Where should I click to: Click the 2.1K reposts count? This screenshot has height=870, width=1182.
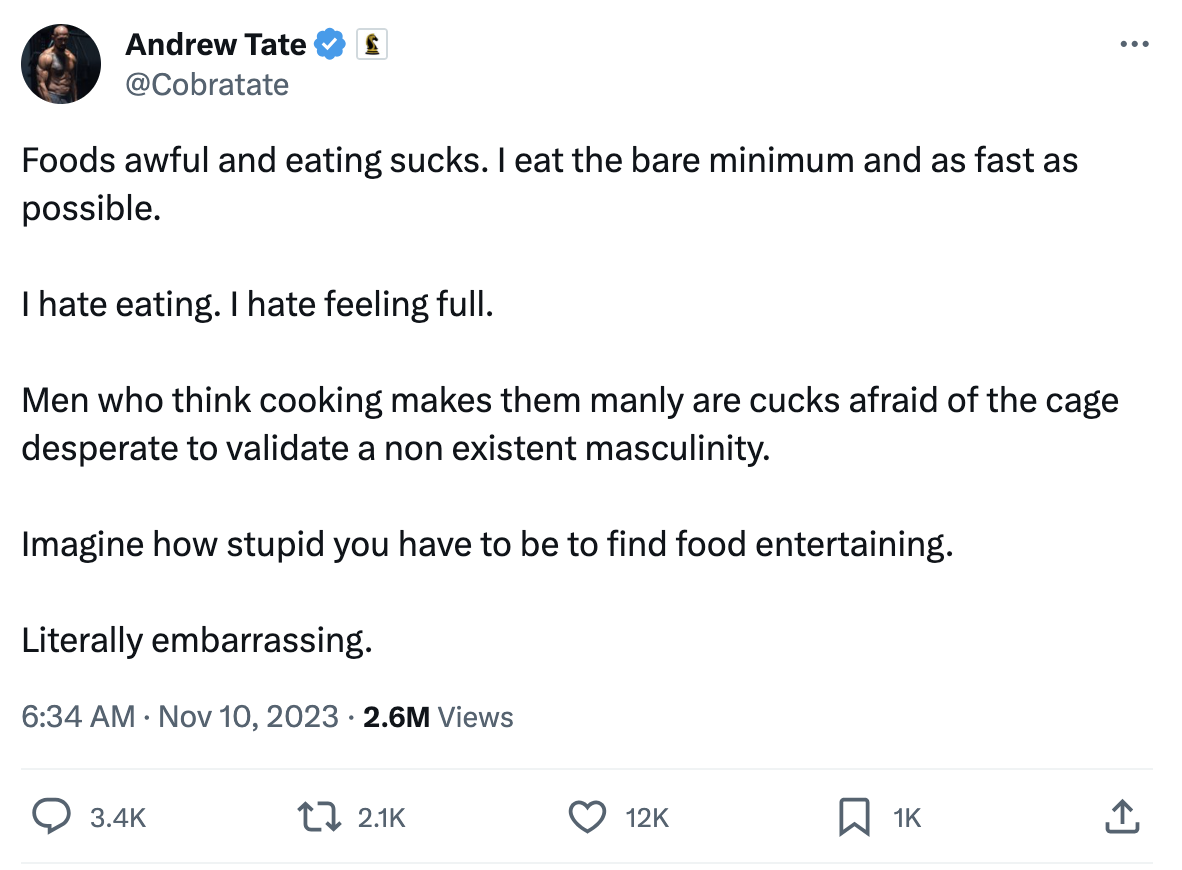point(381,818)
